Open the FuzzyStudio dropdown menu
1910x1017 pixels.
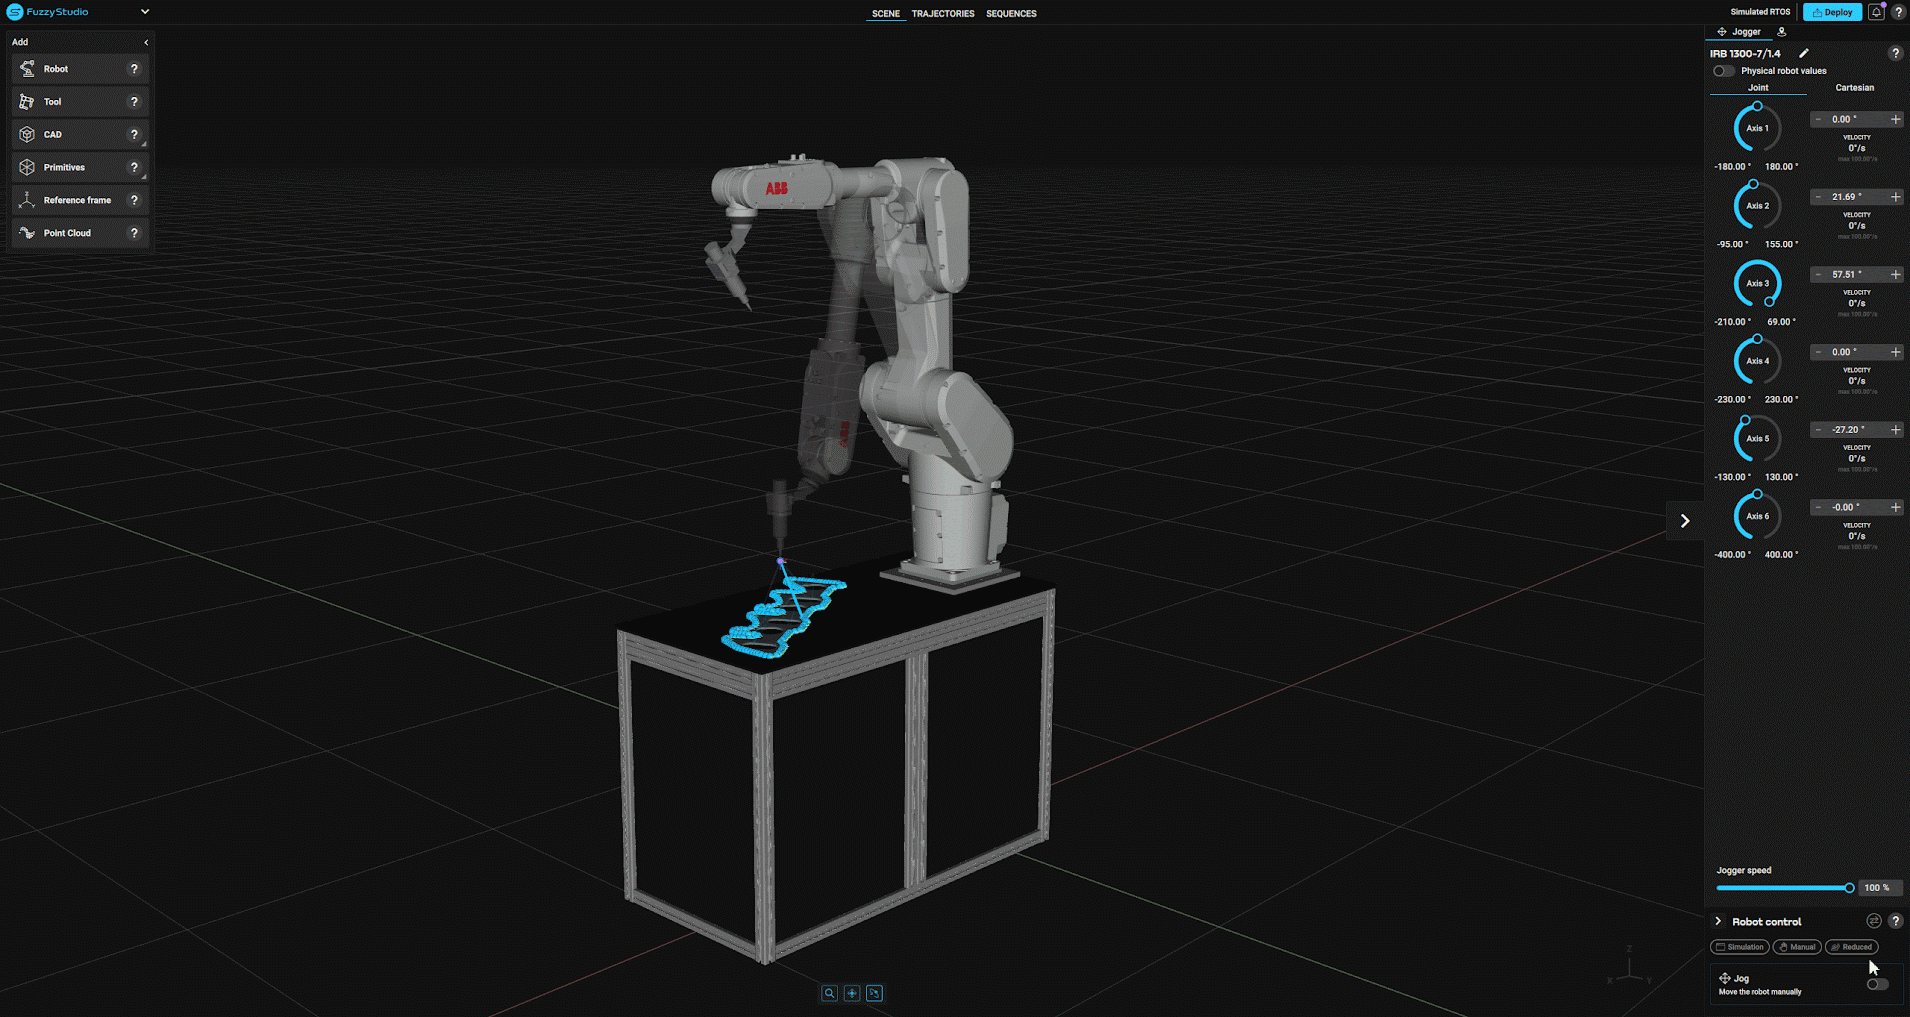point(145,12)
